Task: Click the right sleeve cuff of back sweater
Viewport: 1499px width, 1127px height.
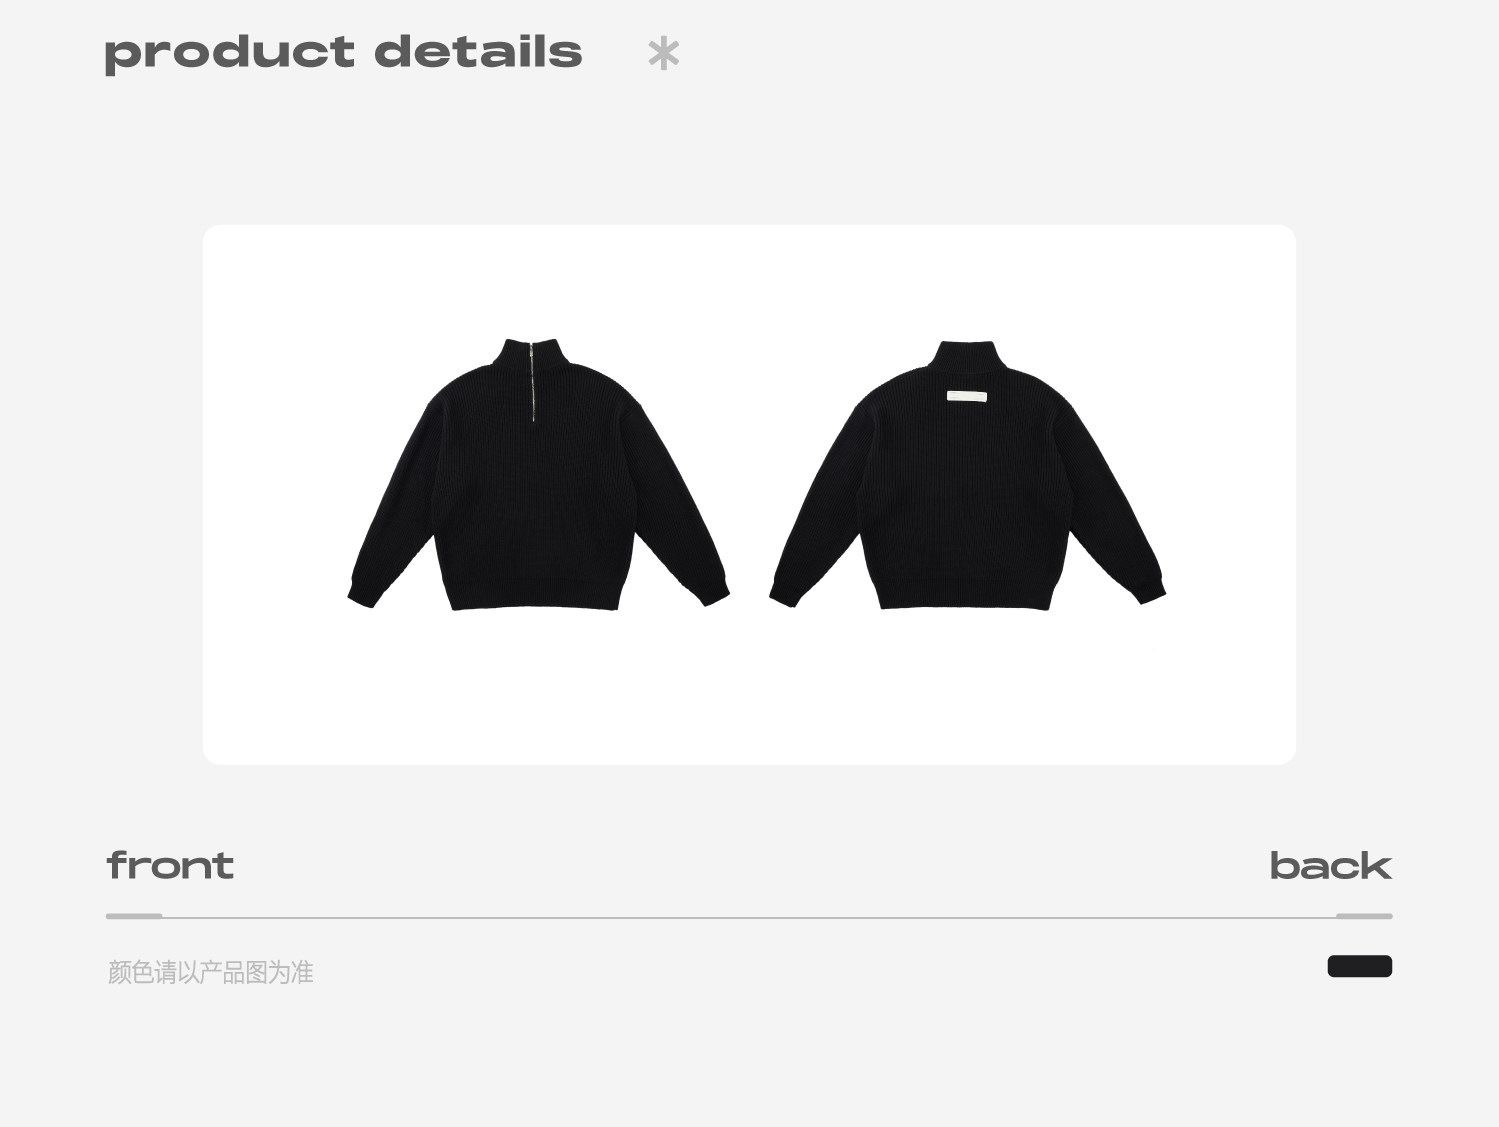Action: (1150, 591)
